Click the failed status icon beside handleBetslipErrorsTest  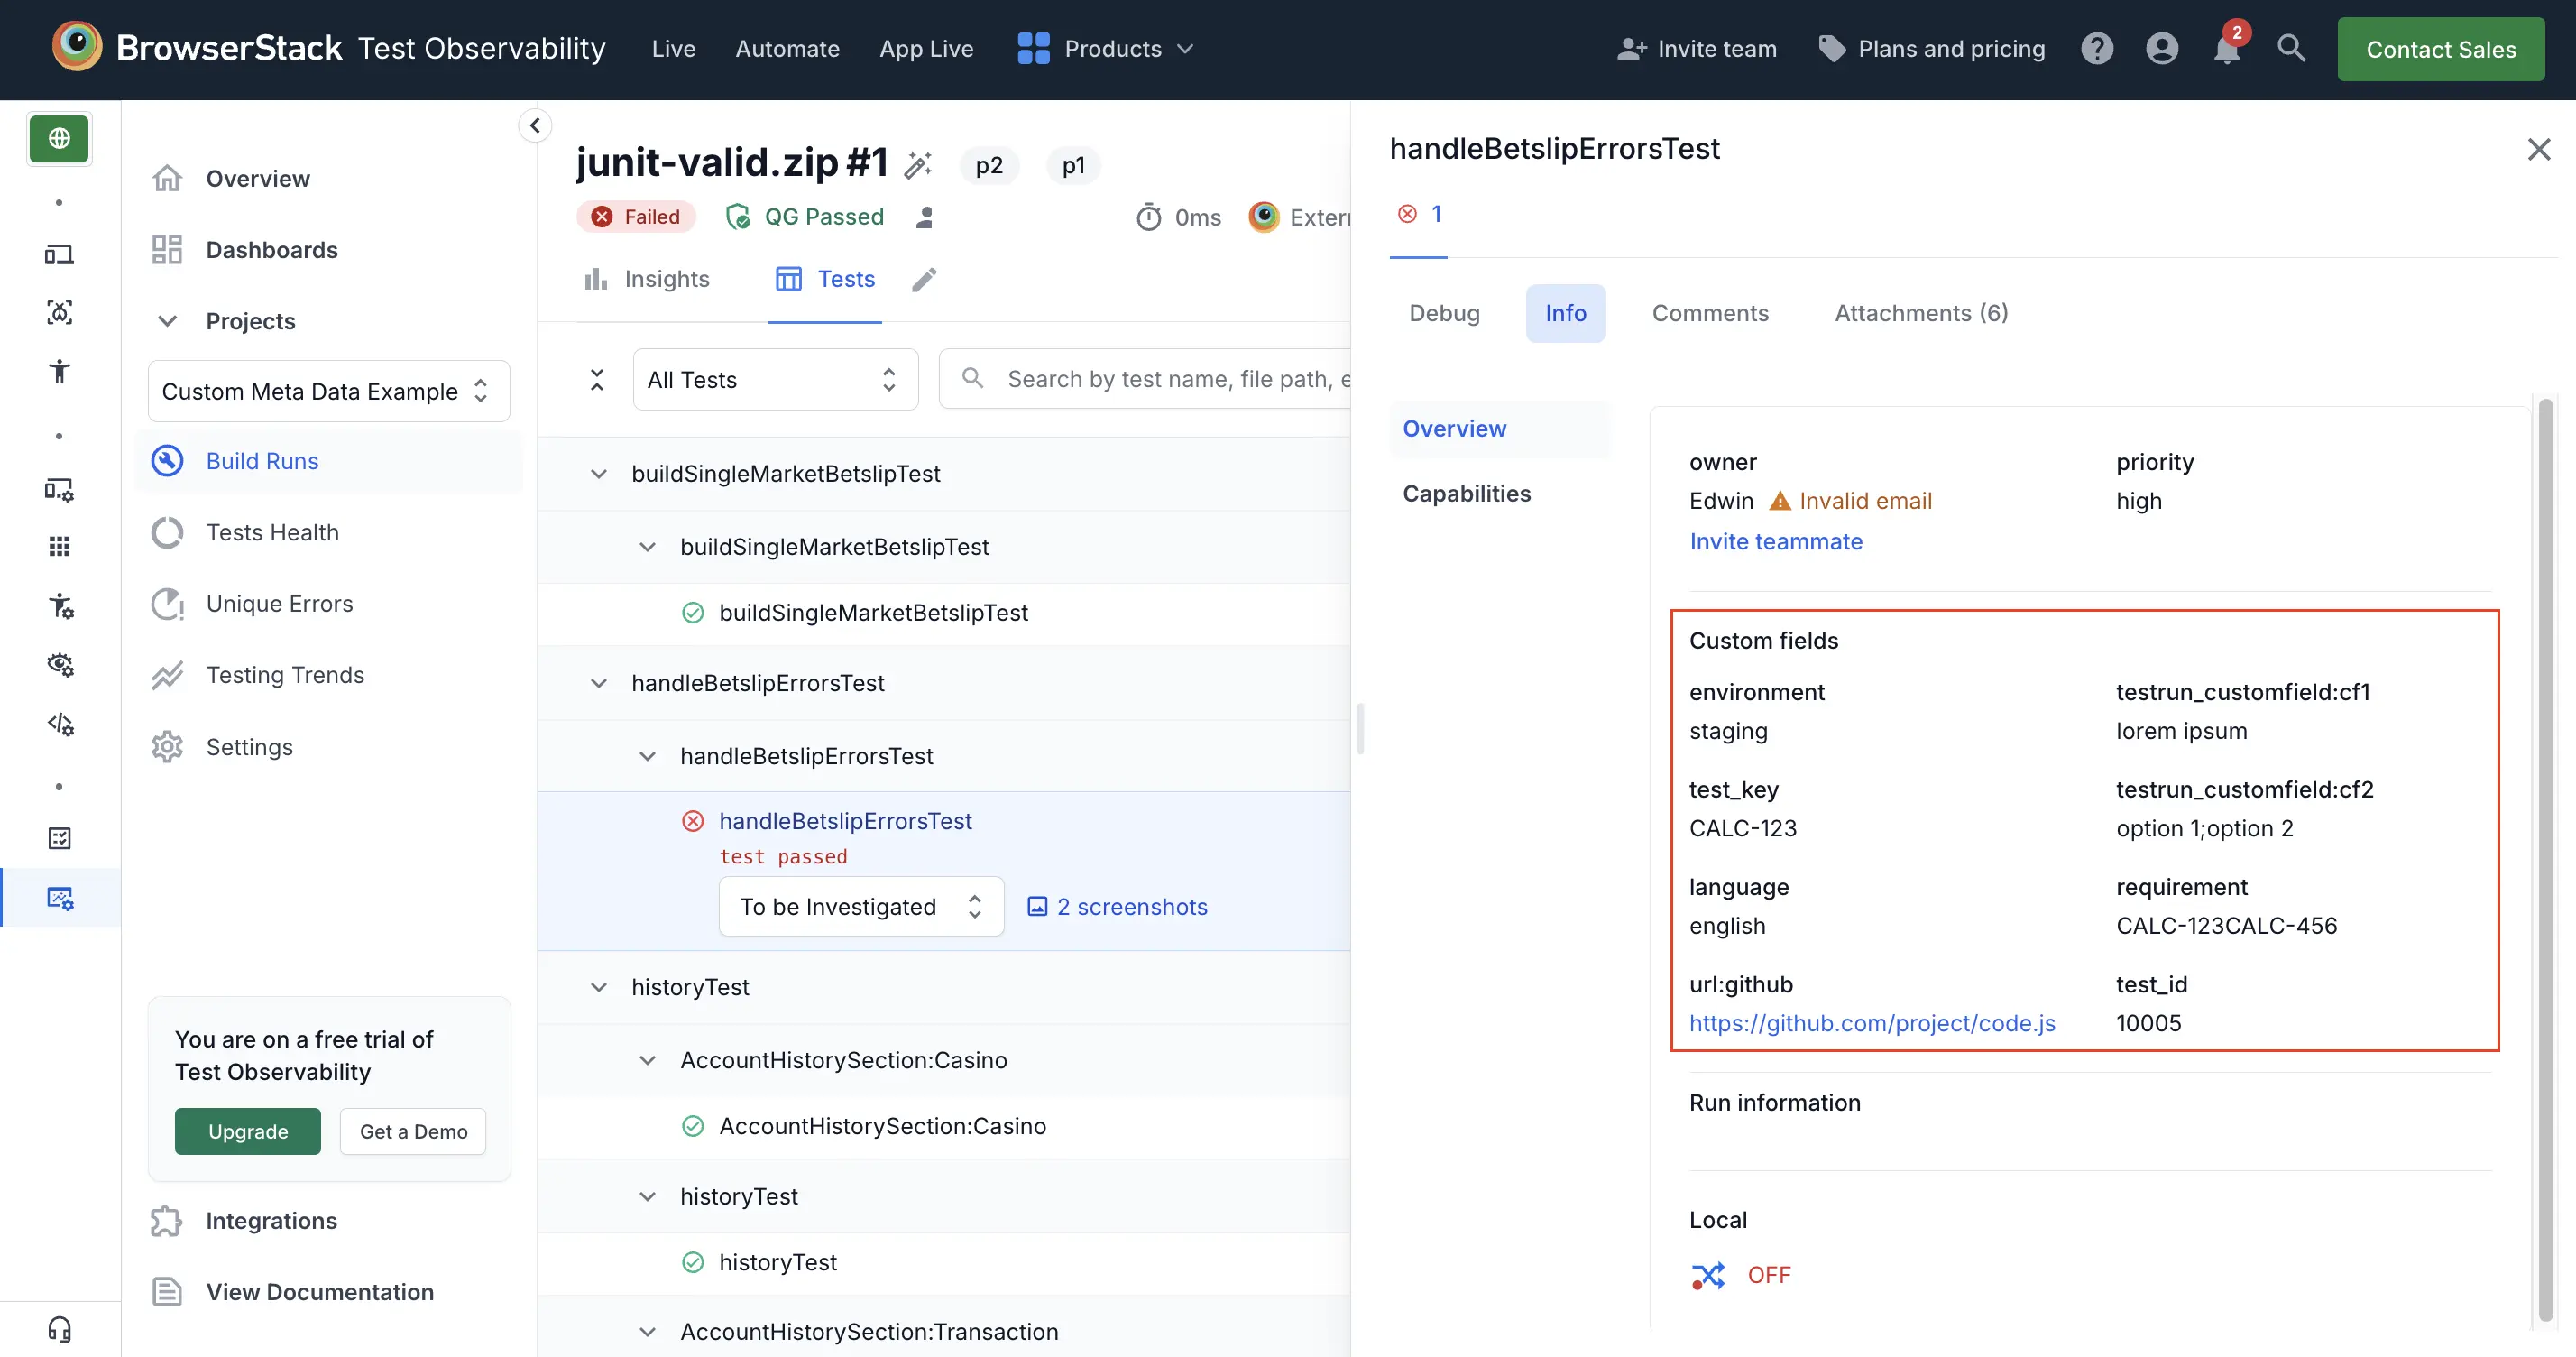(693, 821)
